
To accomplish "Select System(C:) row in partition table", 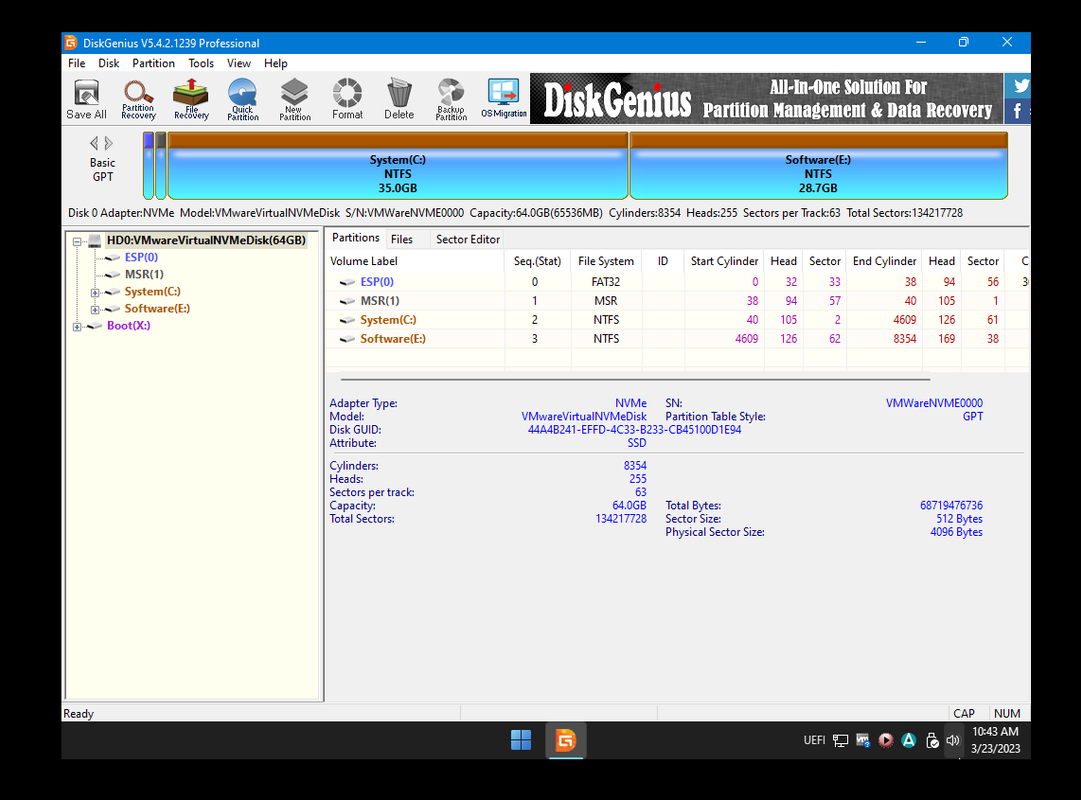I will (x=677, y=320).
